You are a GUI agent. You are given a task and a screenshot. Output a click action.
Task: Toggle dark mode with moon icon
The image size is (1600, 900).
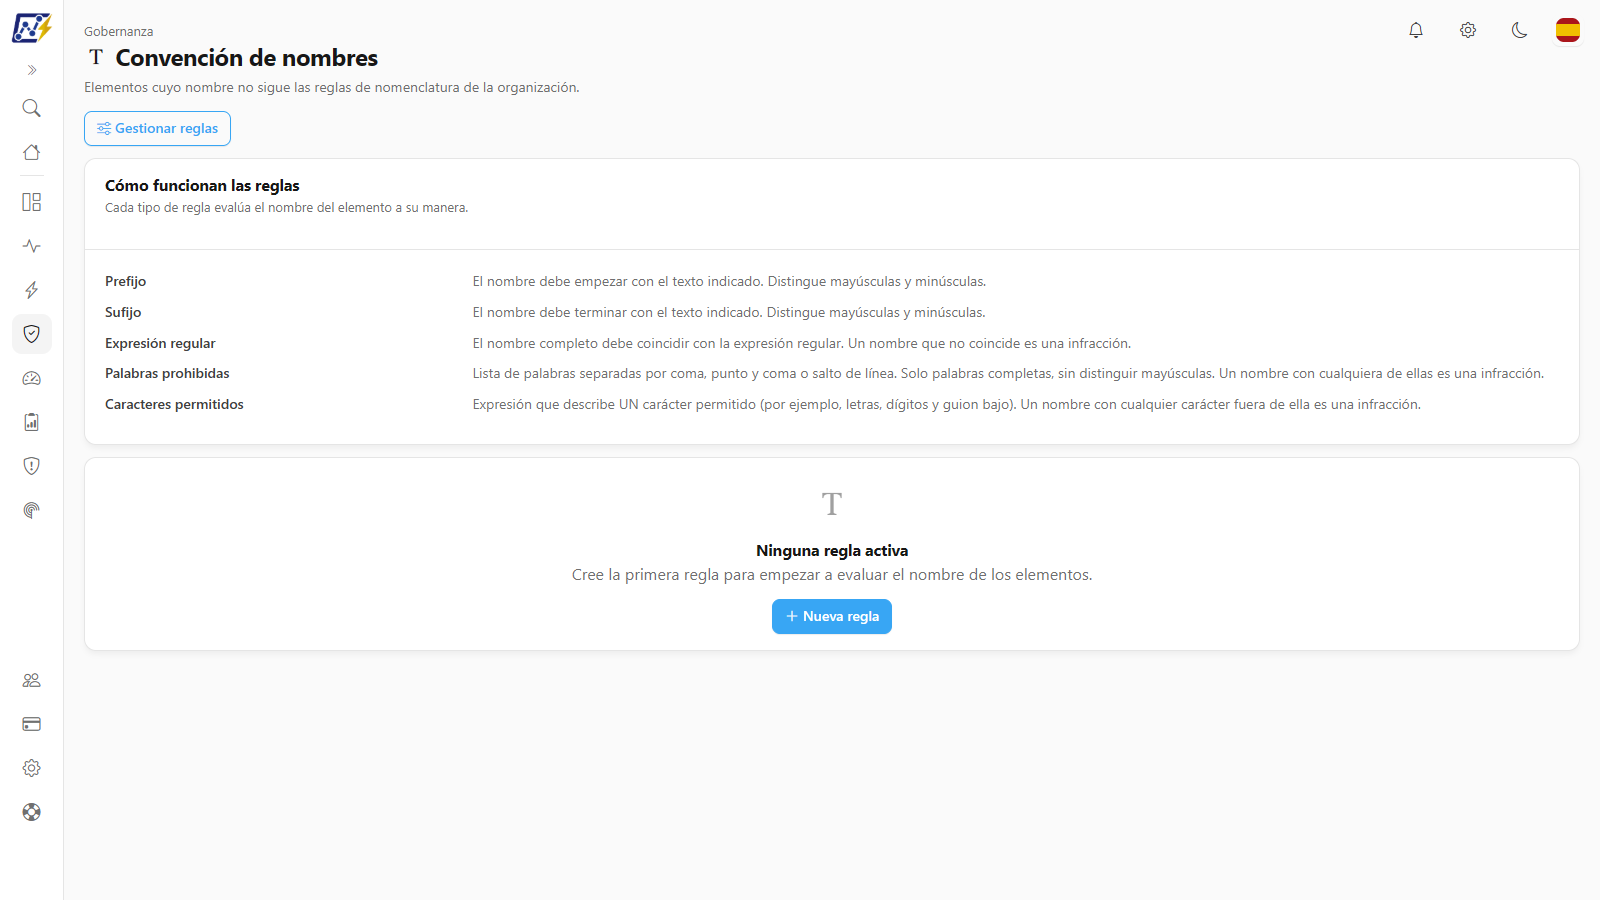[x=1520, y=30]
